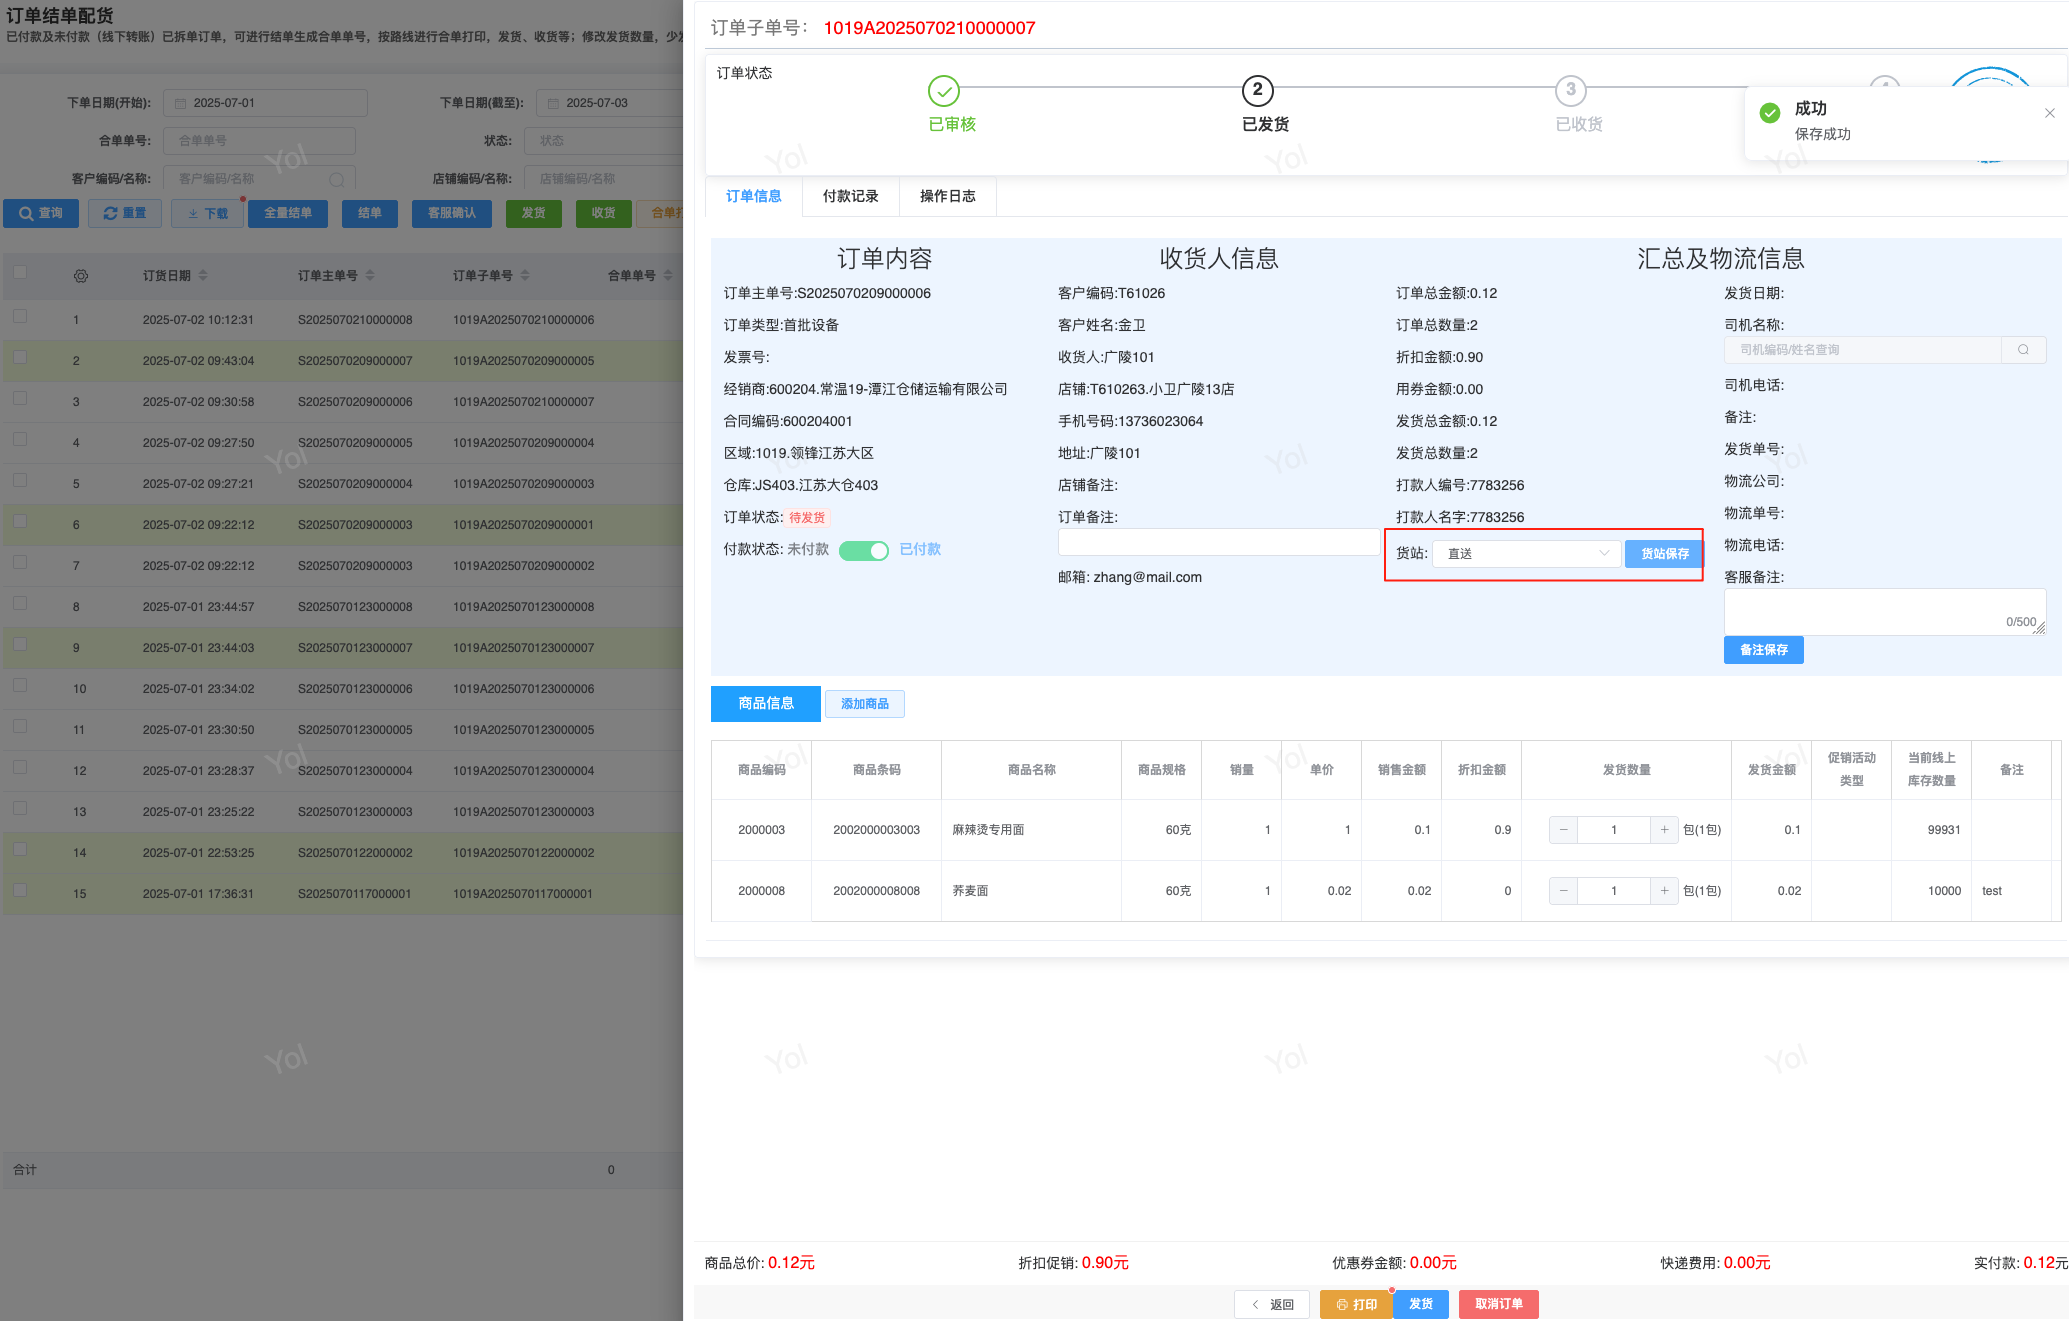The image size is (2069, 1321).
Task: Open the 操作日志 tab
Action: (x=947, y=196)
